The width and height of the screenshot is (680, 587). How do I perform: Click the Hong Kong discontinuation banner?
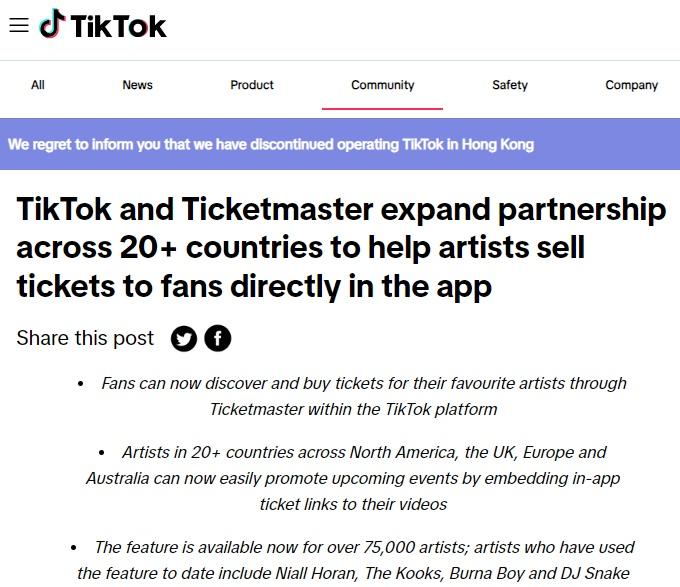pyautogui.click(x=340, y=144)
